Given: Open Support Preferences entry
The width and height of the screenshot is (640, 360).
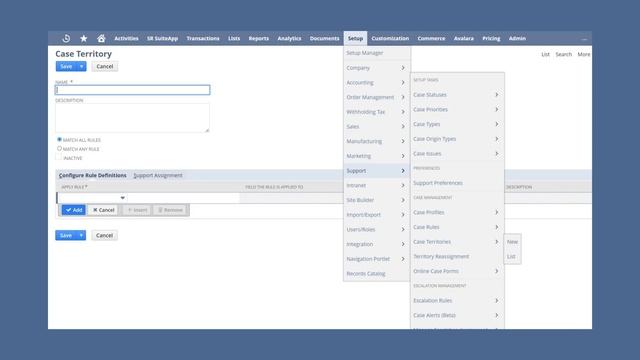Looking at the screenshot, I should pos(457,183).
